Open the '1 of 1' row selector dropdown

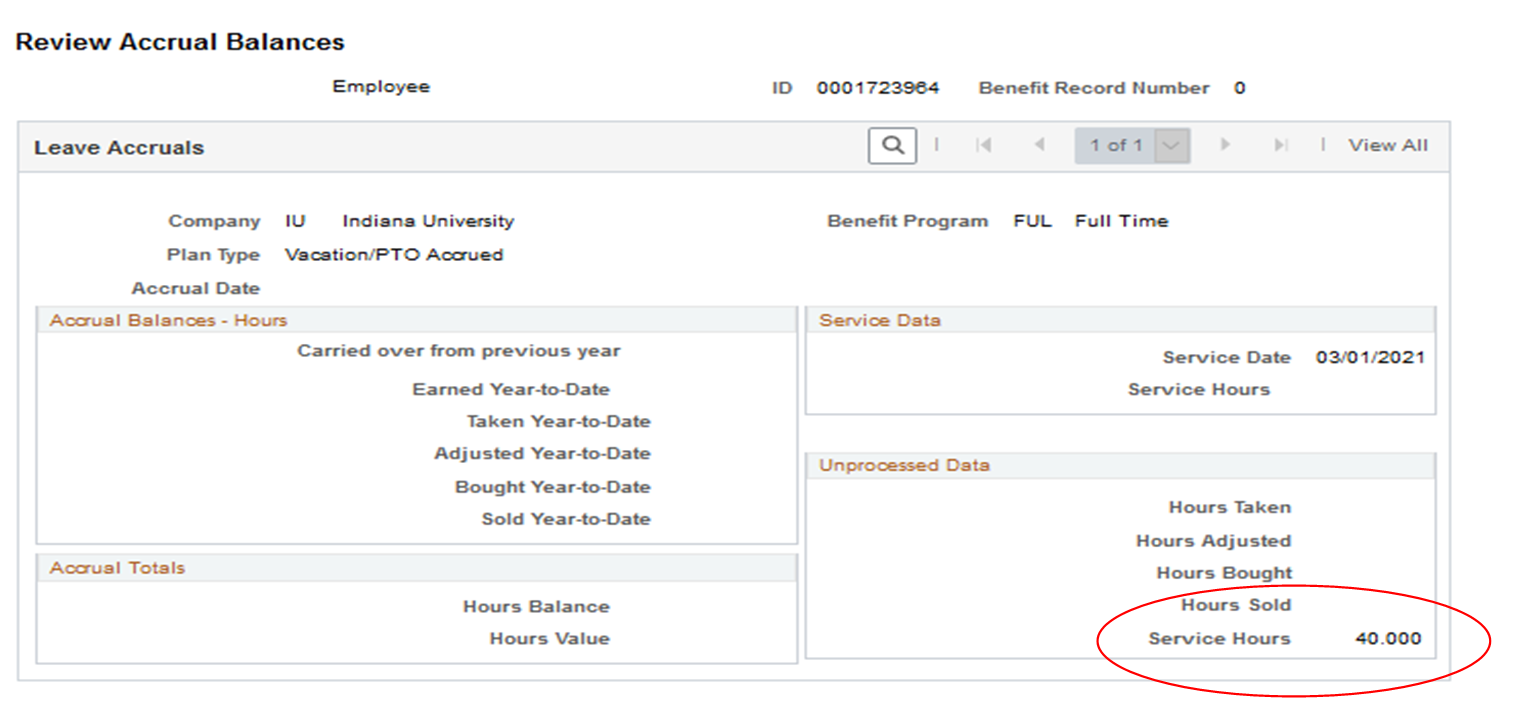[1132, 146]
